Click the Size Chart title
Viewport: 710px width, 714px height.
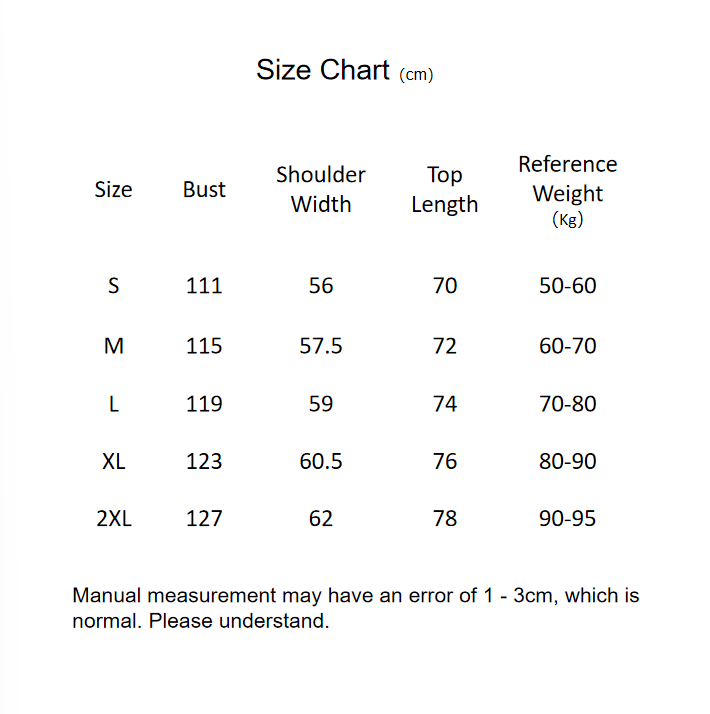(323, 70)
